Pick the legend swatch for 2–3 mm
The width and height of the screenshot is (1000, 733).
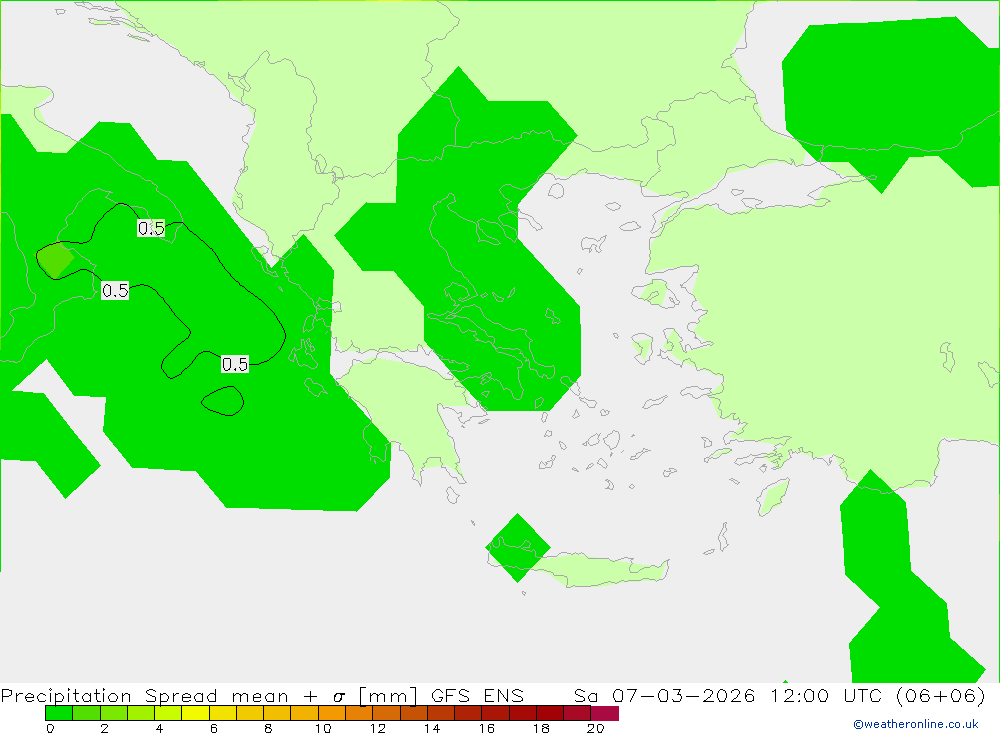click(x=114, y=713)
